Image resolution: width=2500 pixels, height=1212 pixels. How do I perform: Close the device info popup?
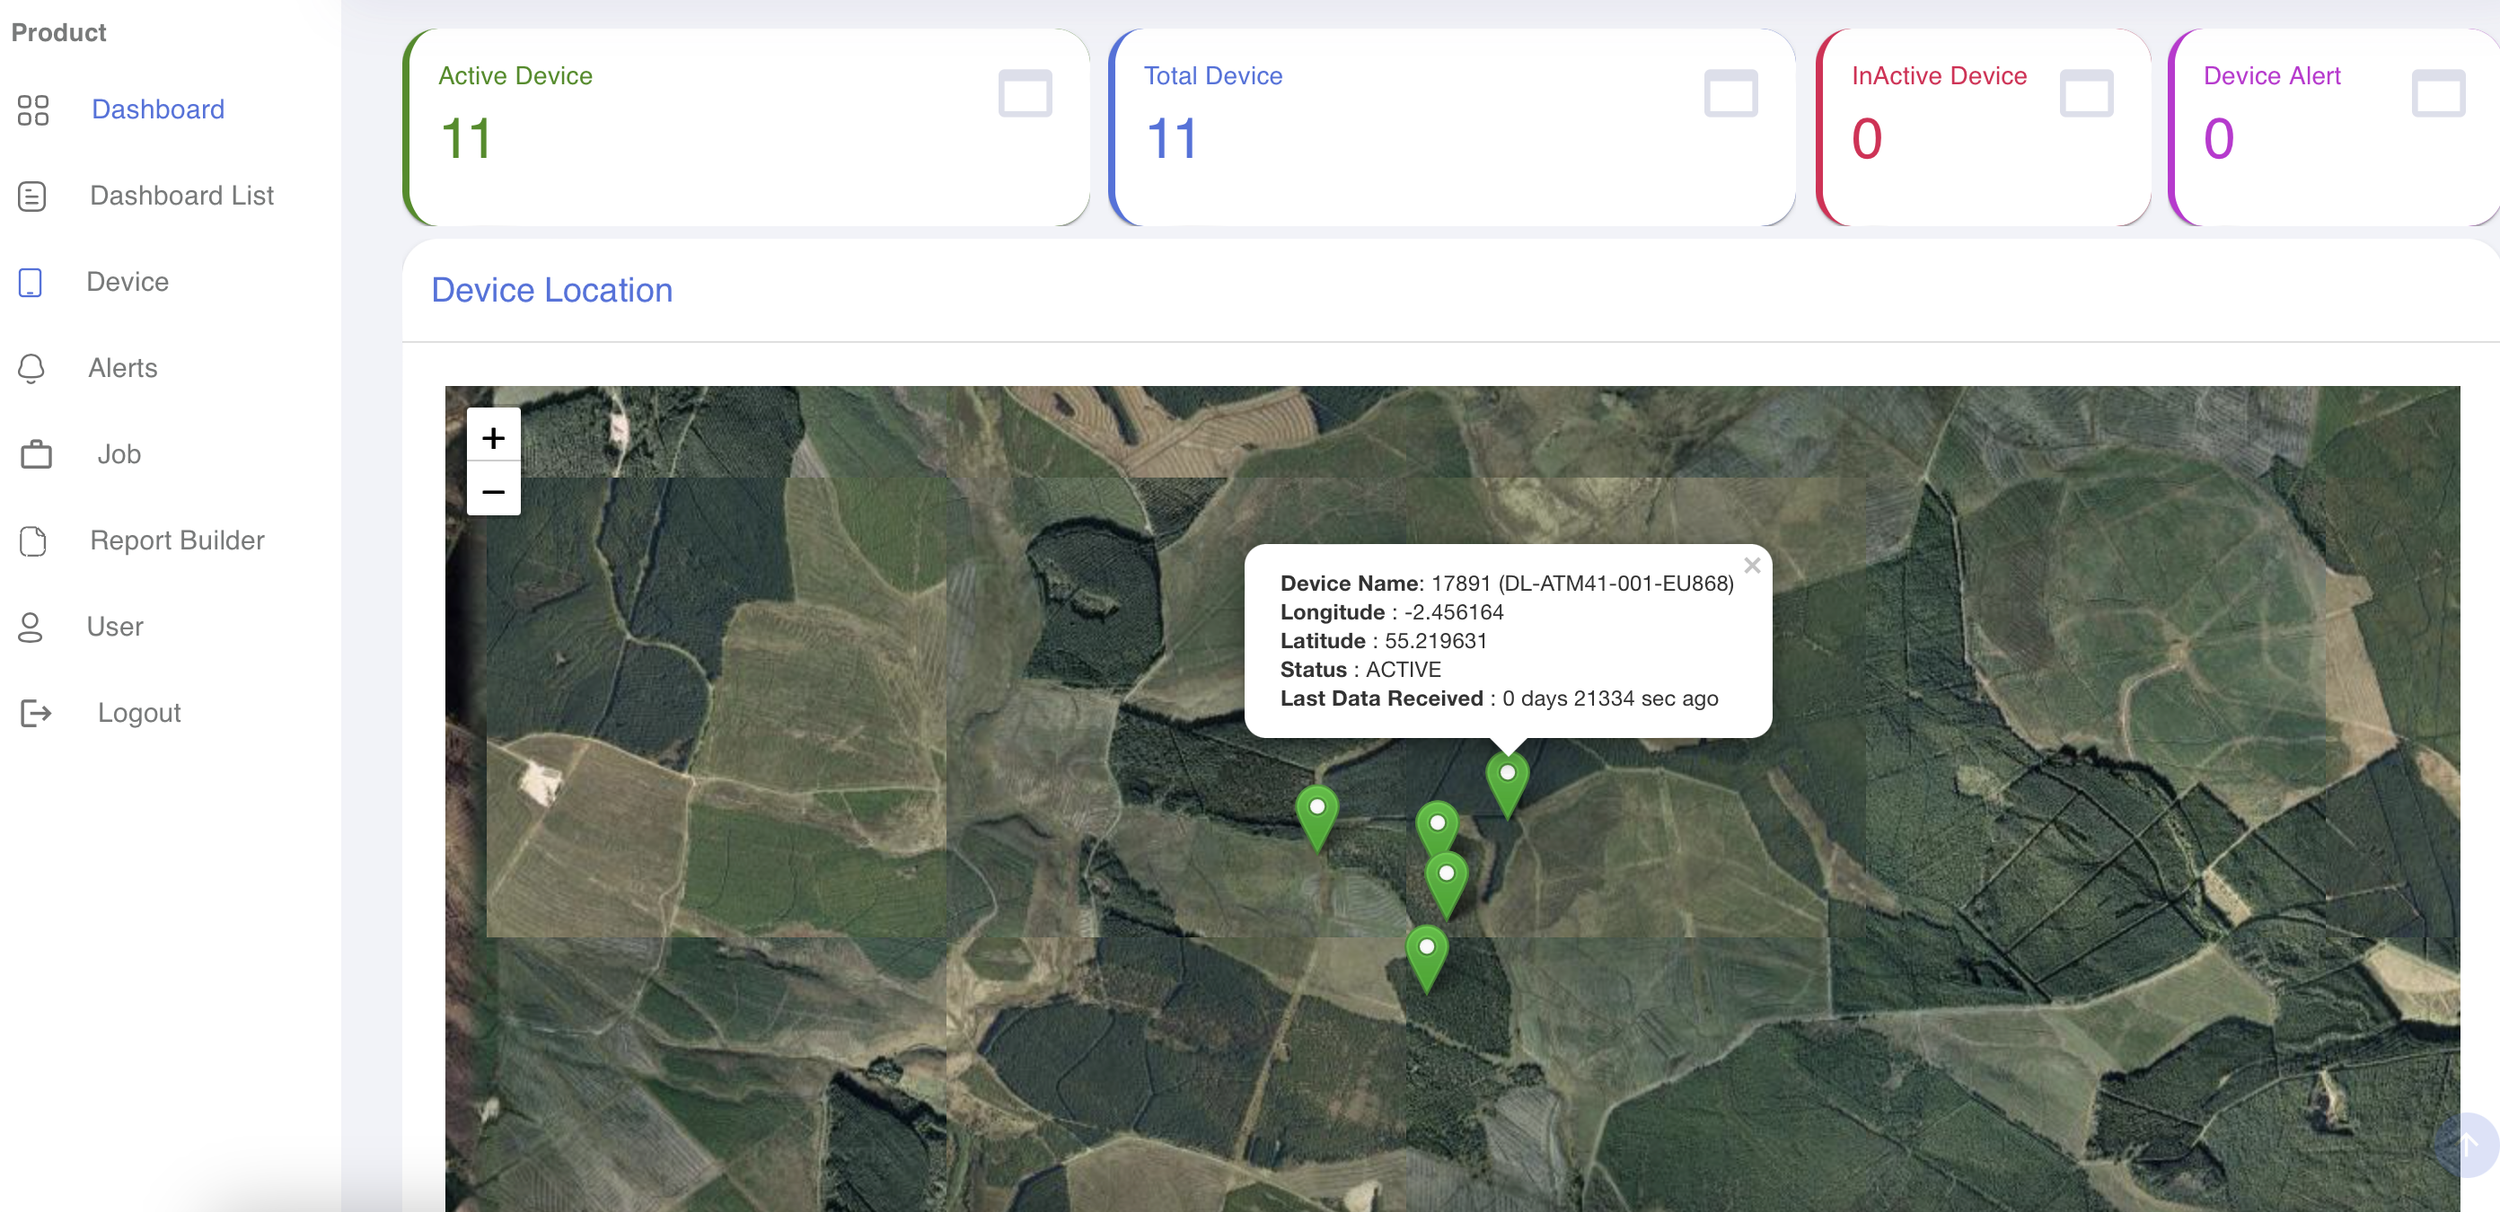[1752, 565]
